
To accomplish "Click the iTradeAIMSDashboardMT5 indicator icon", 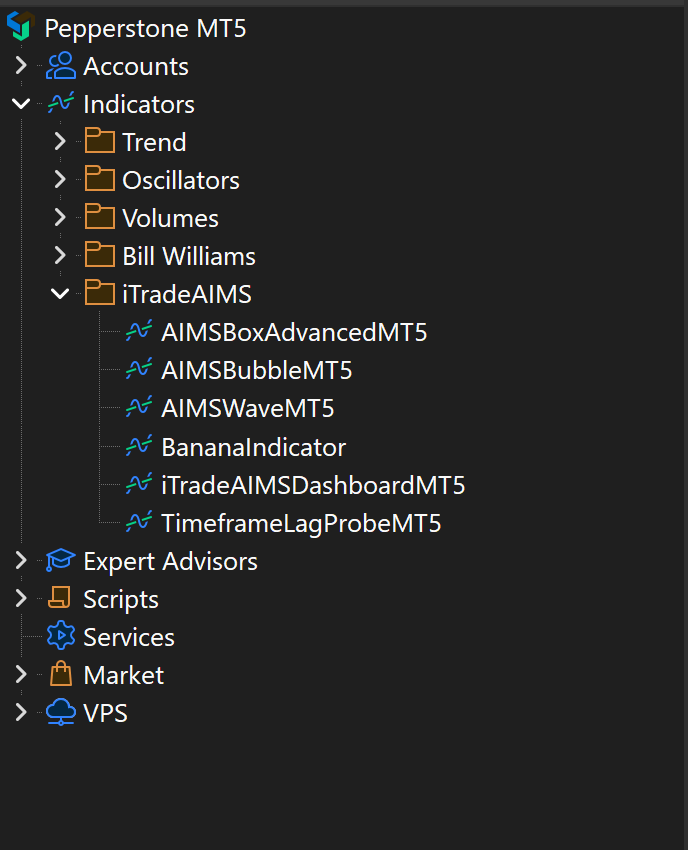I will (x=139, y=484).
